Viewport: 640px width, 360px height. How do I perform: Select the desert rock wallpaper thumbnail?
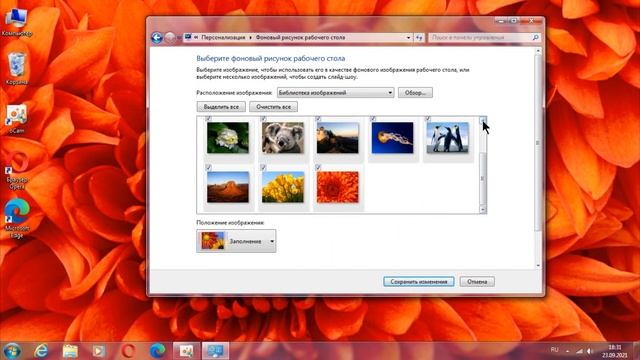[x=228, y=187]
